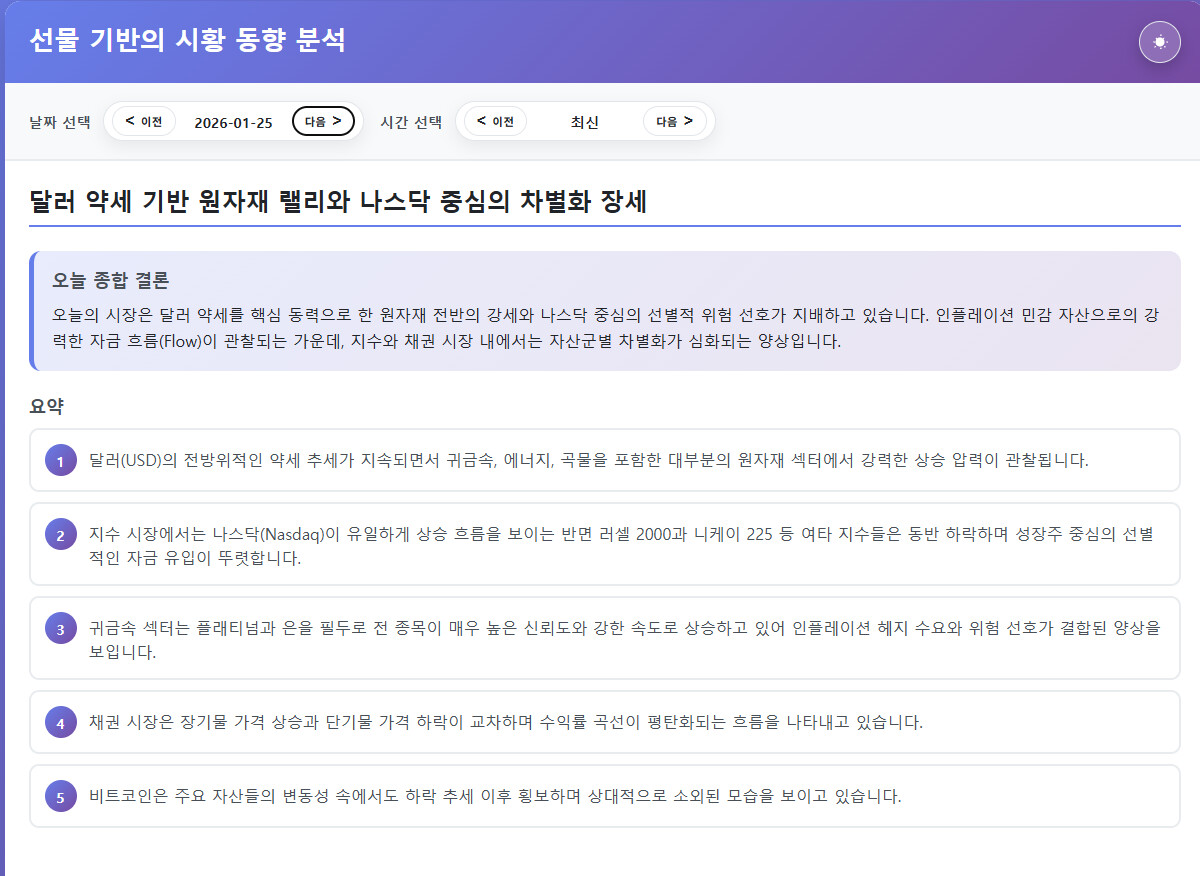Screen dimensions: 1200x876
Task: Select the number 3 summary badge
Action: coord(60,629)
